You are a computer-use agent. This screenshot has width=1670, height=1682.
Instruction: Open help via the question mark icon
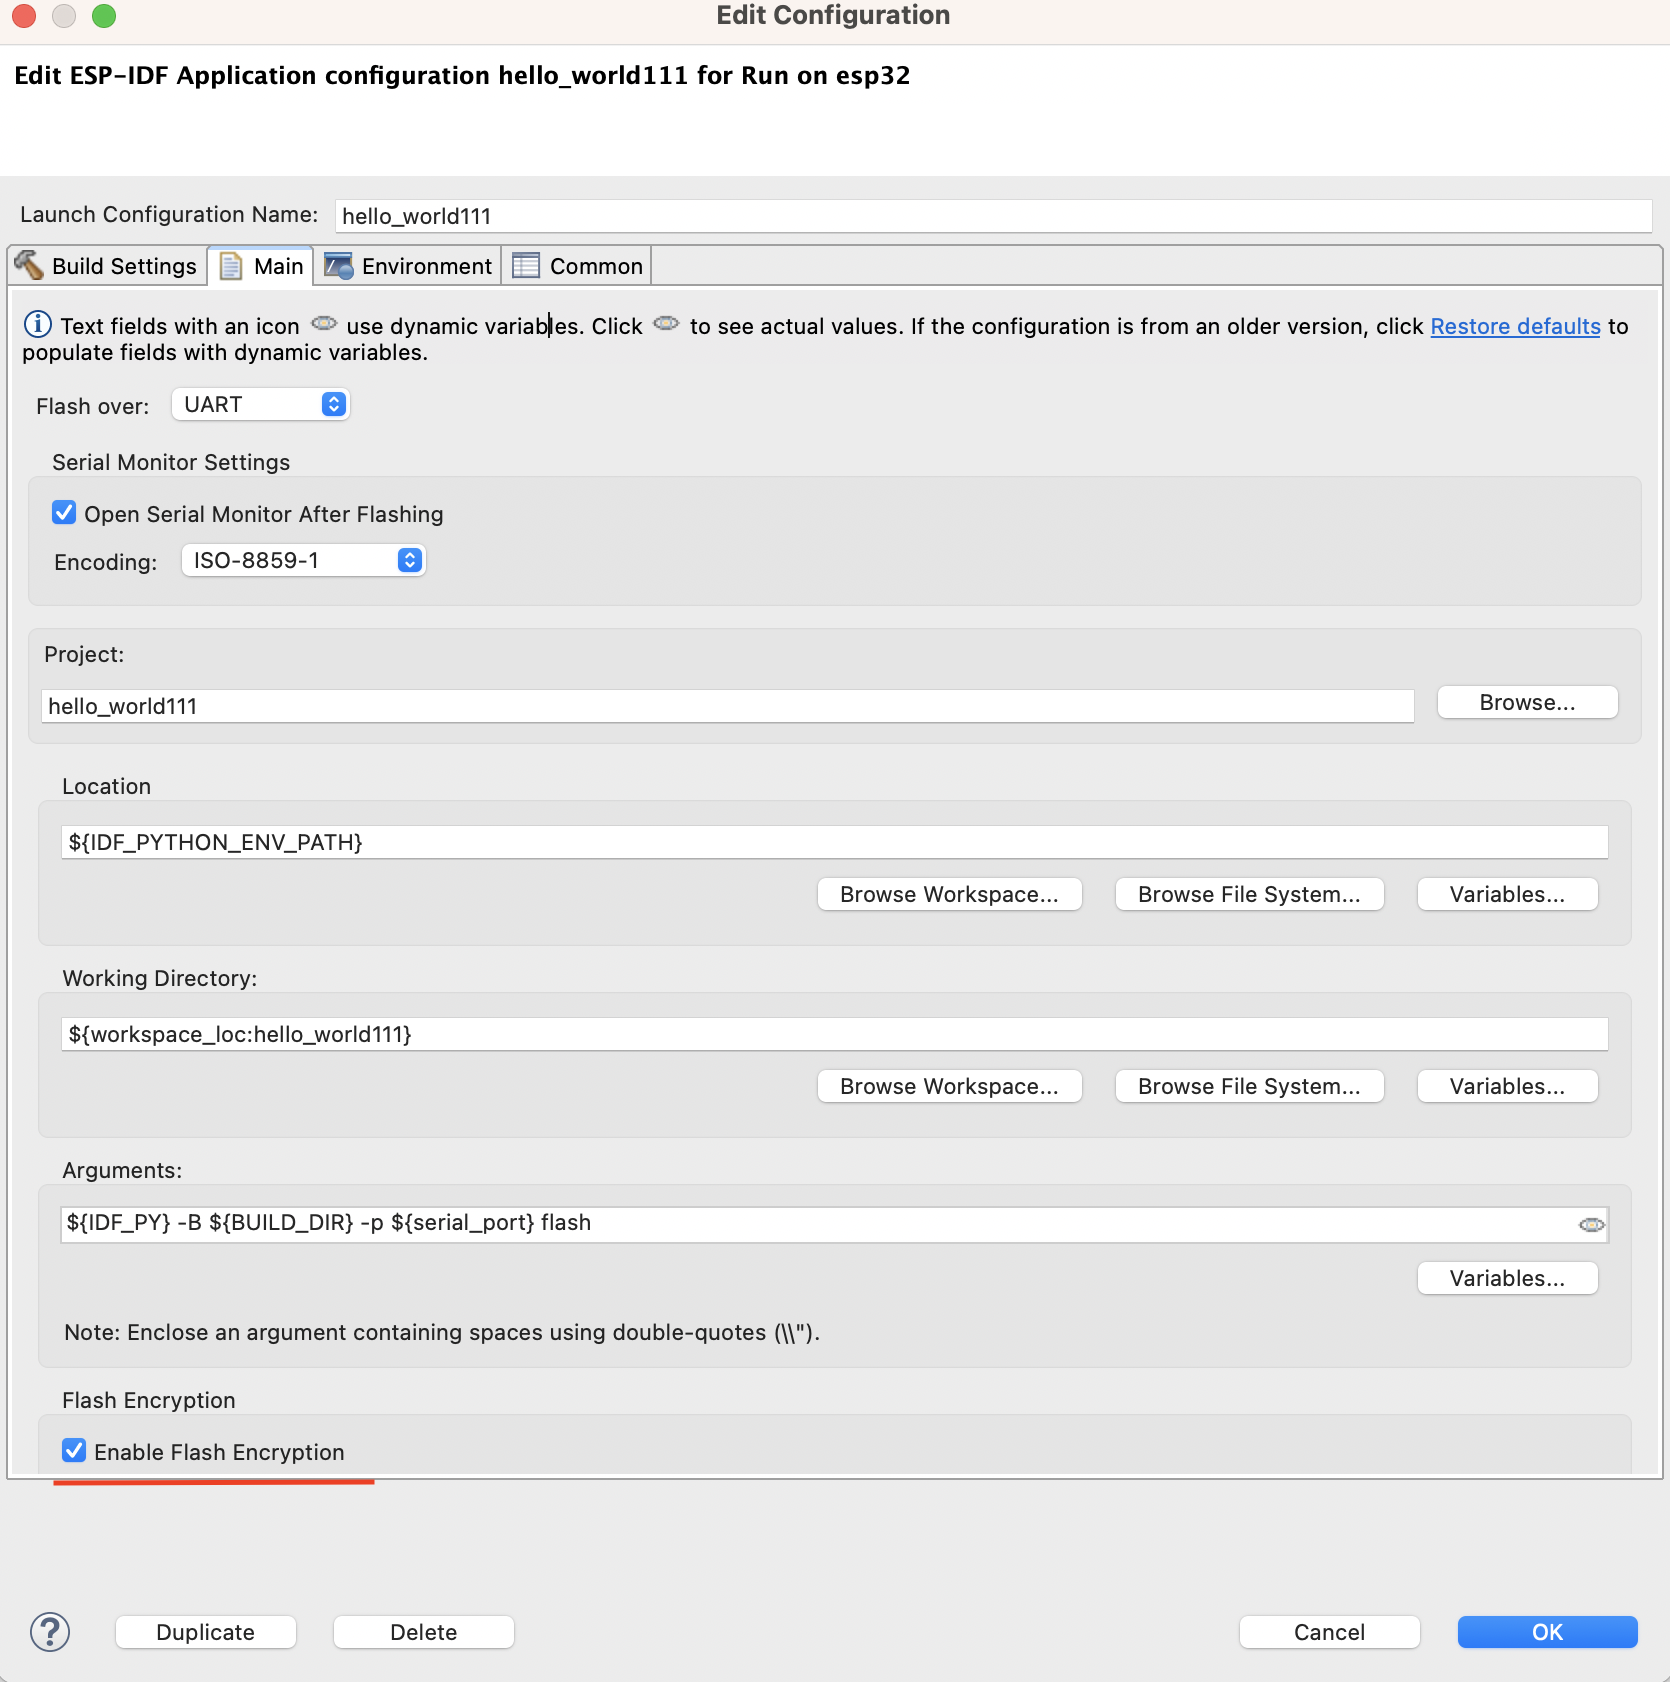[x=50, y=1631]
